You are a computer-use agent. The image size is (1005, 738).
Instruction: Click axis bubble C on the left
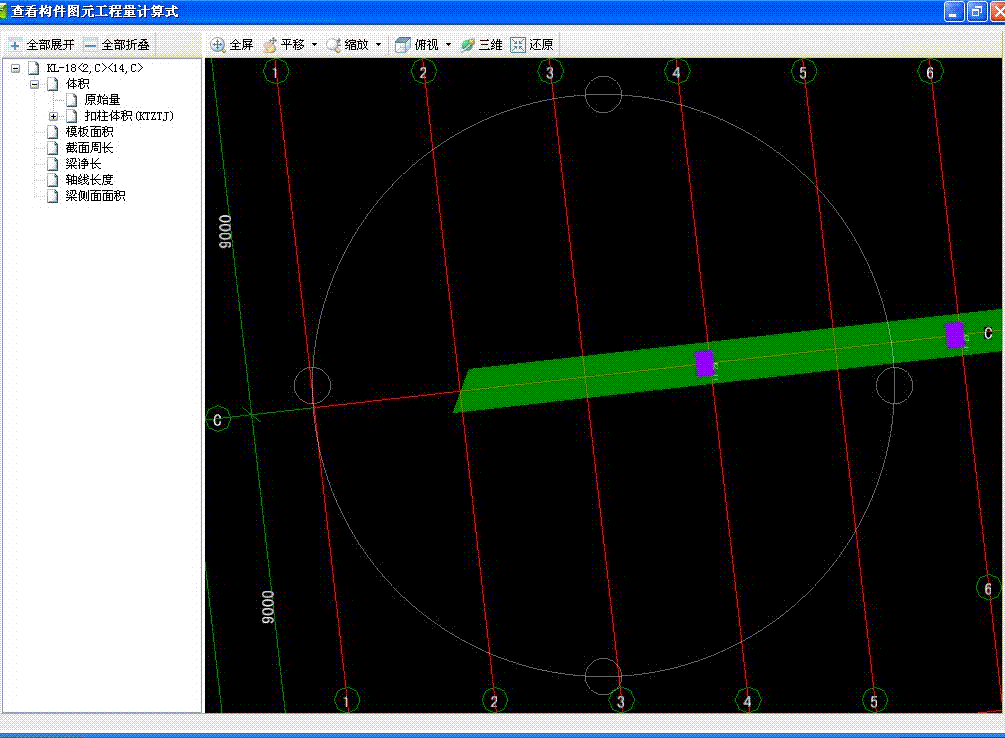(217, 419)
